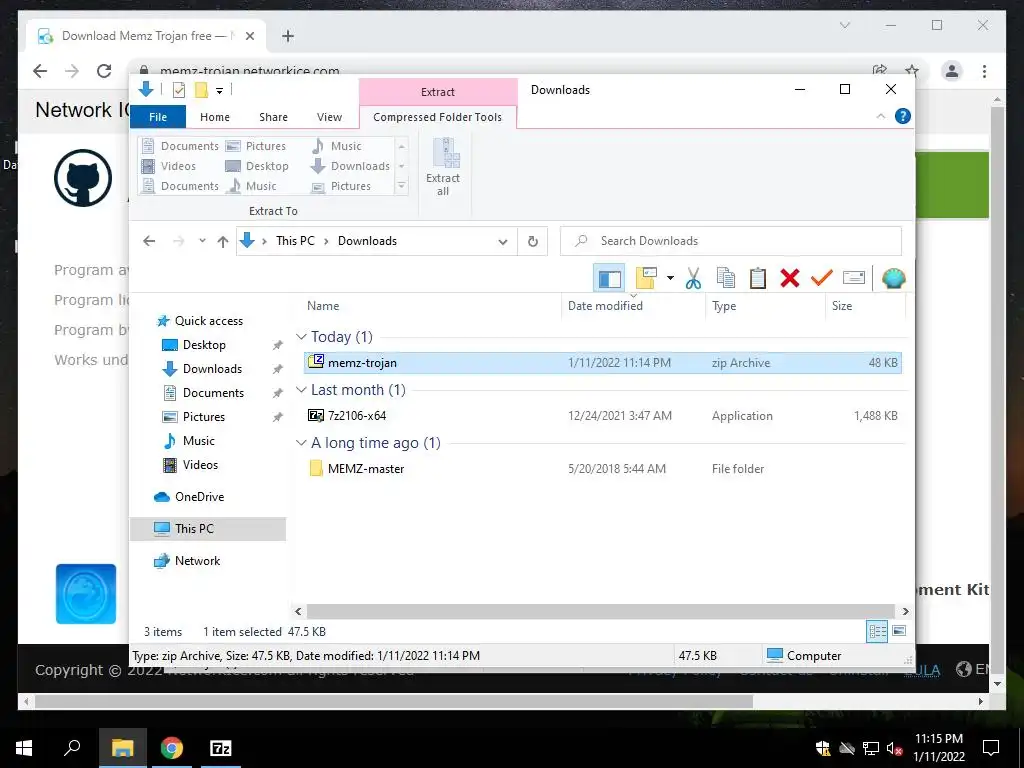This screenshot has width=1024, height=768.
Task: Collapse the Last month group
Action: pos(301,390)
